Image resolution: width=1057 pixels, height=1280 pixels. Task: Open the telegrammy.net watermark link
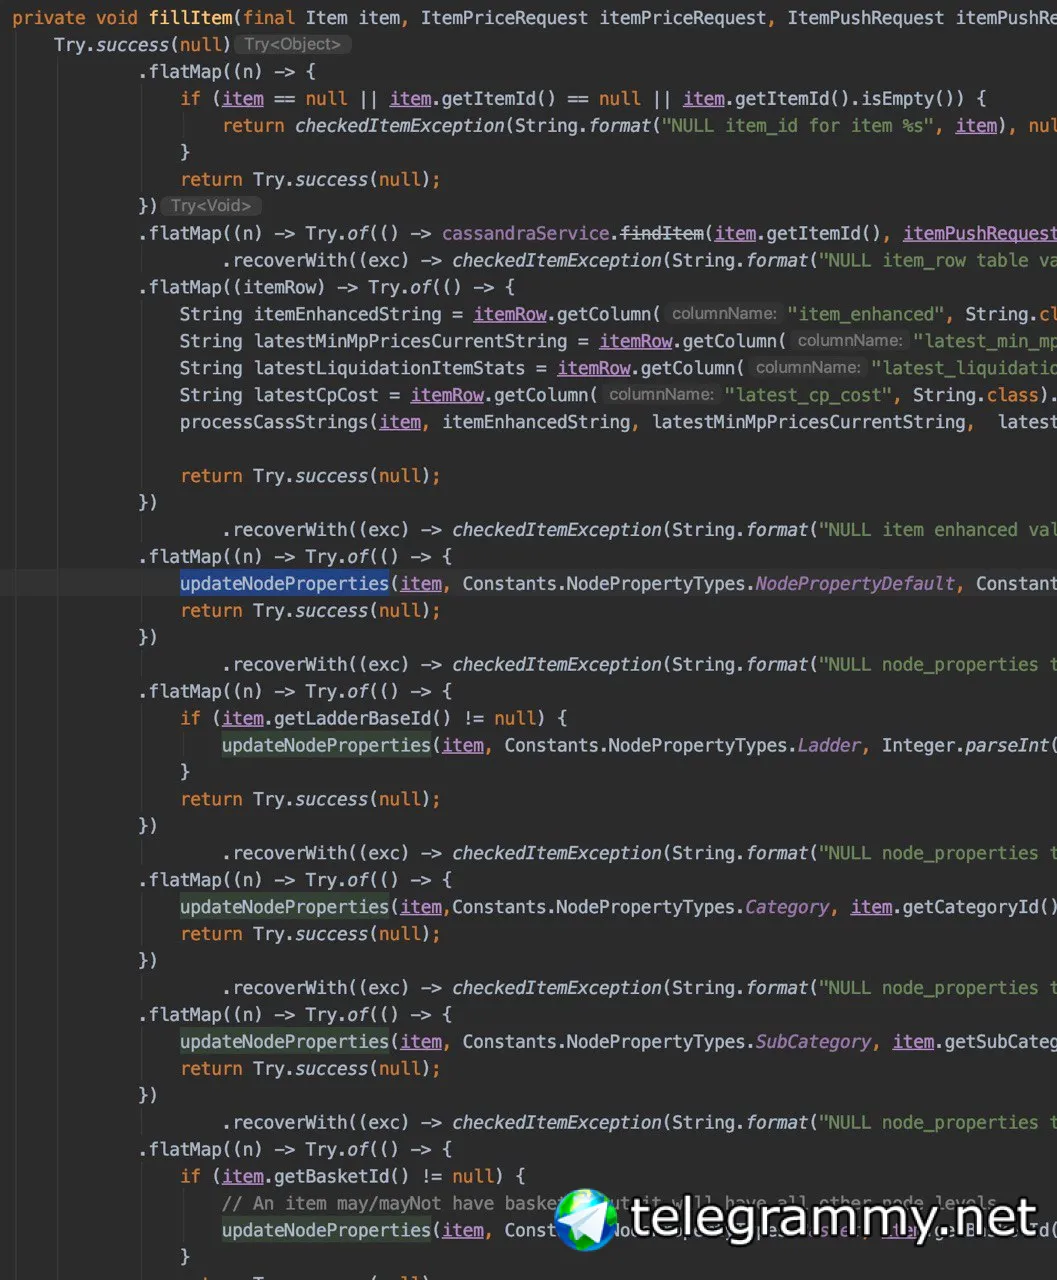click(x=834, y=1218)
